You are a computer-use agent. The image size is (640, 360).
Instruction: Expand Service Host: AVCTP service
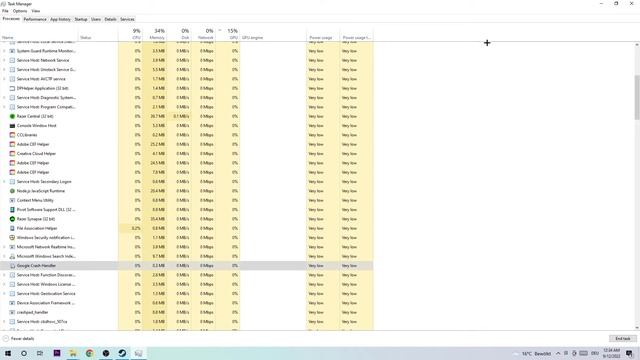click(x=4, y=79)
